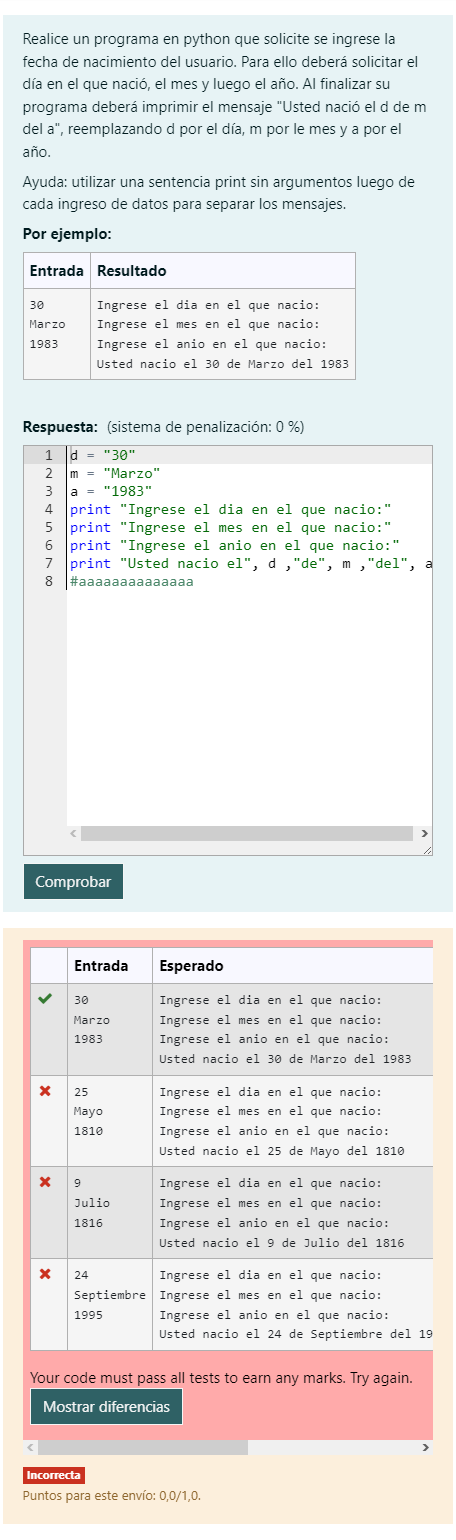456x1540 pixels.
Task: Click the print 'Usted nacio el' code line
Action: coord(250,563)
